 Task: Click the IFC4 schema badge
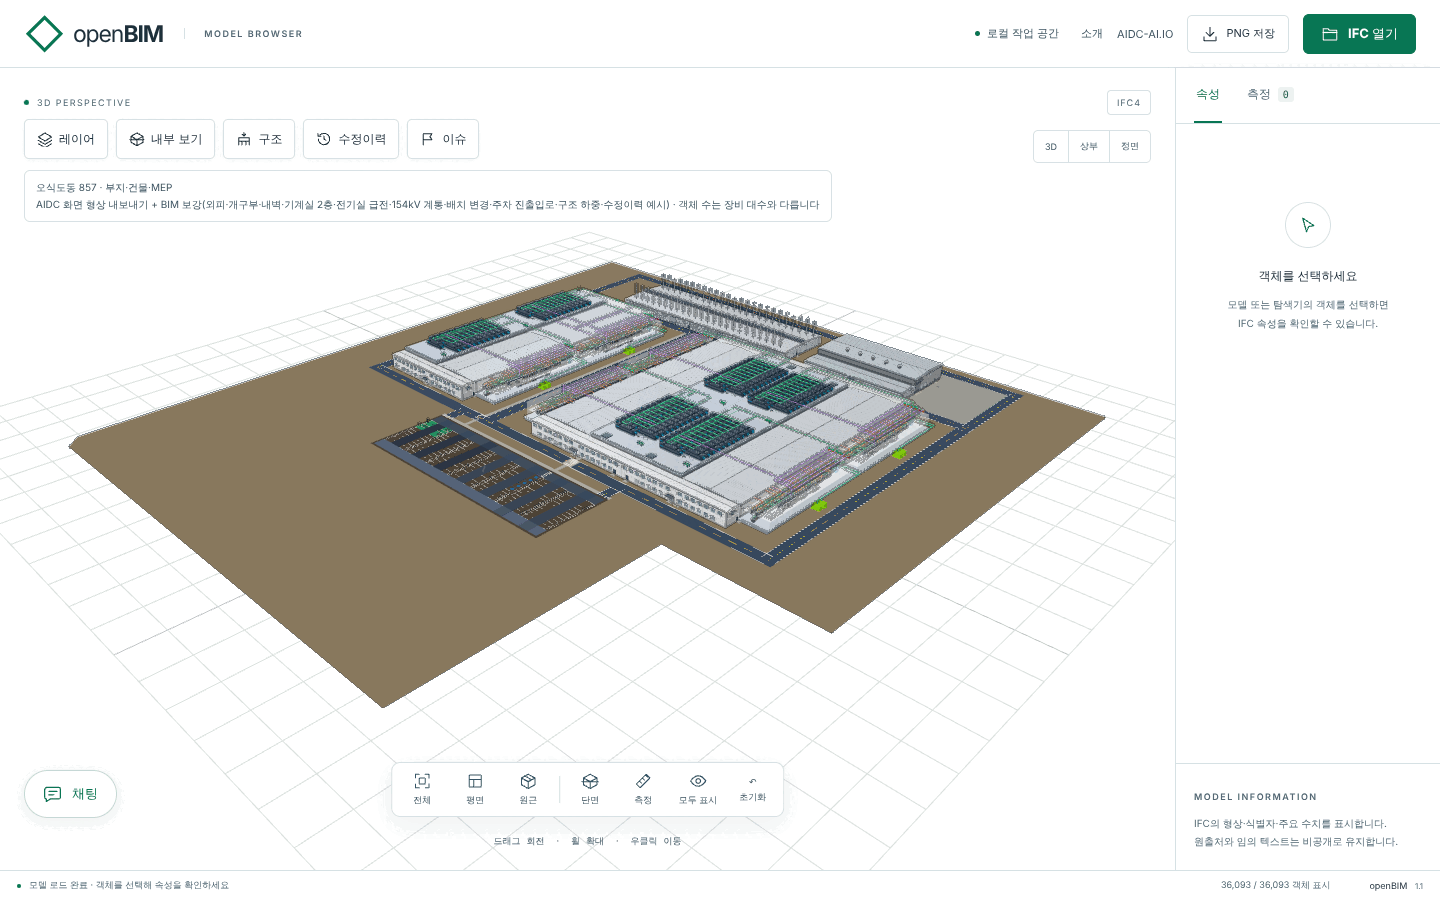tap(1129, 103)
